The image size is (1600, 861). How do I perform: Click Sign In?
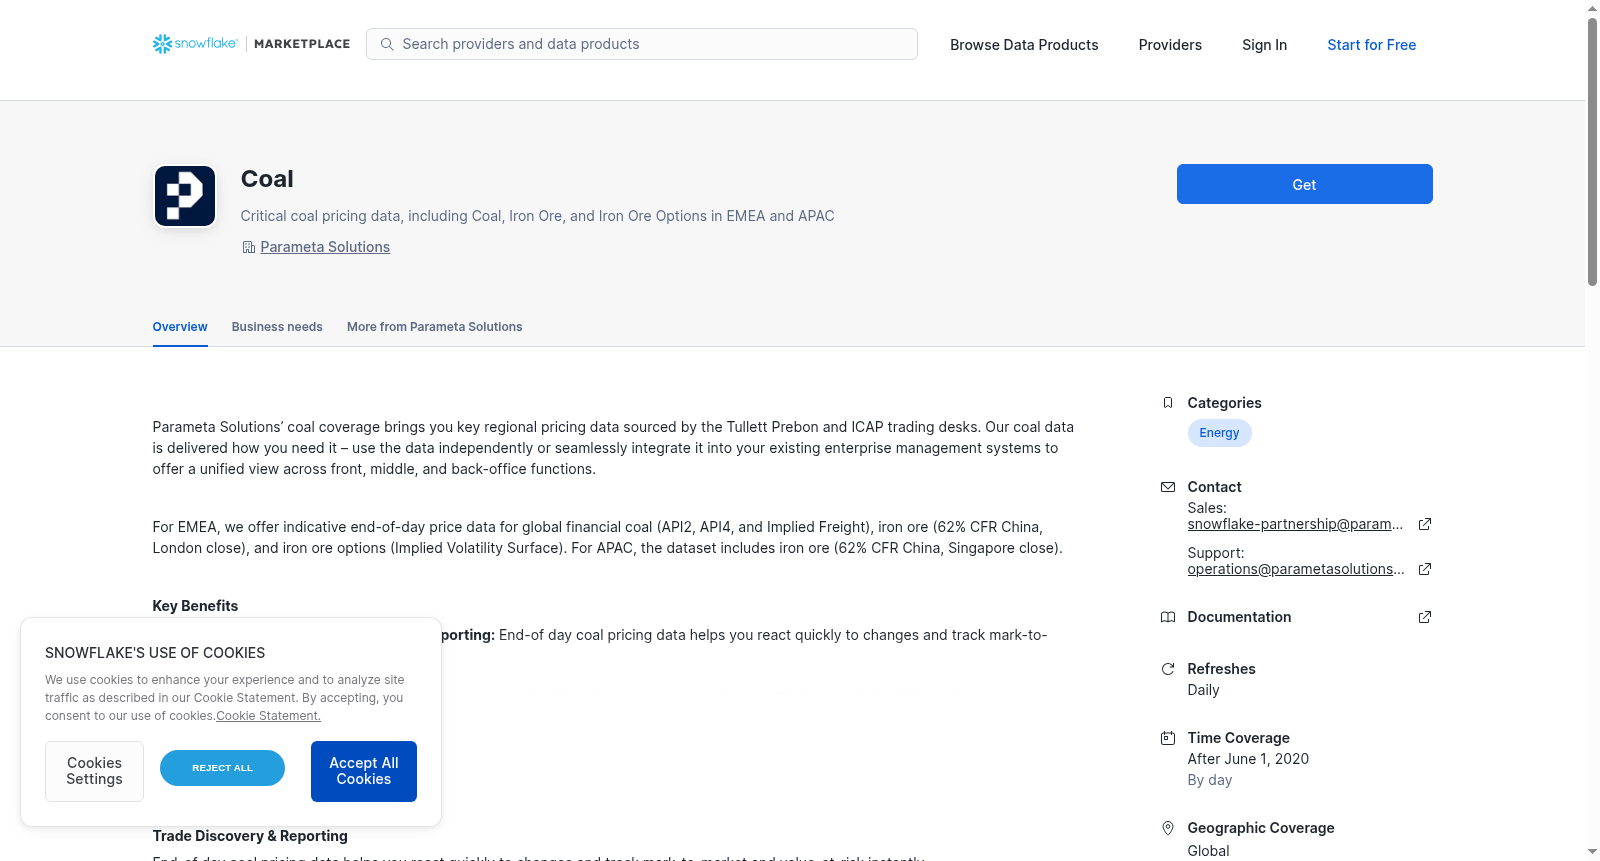point(1264,45)
